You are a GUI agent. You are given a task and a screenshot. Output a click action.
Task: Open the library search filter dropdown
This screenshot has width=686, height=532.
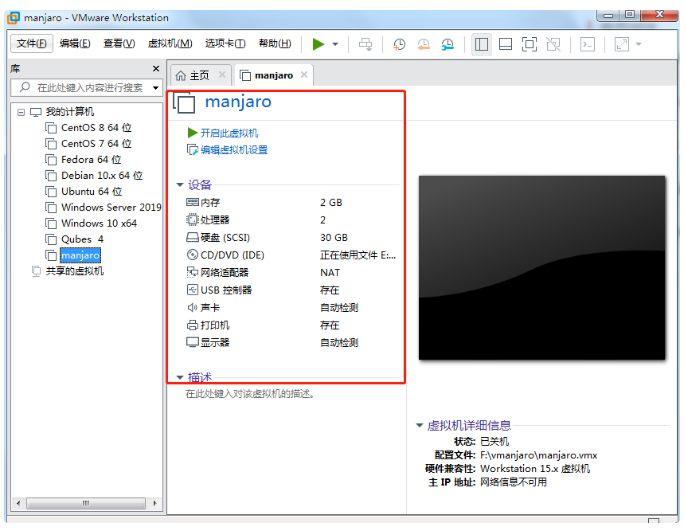click(156, 88)
